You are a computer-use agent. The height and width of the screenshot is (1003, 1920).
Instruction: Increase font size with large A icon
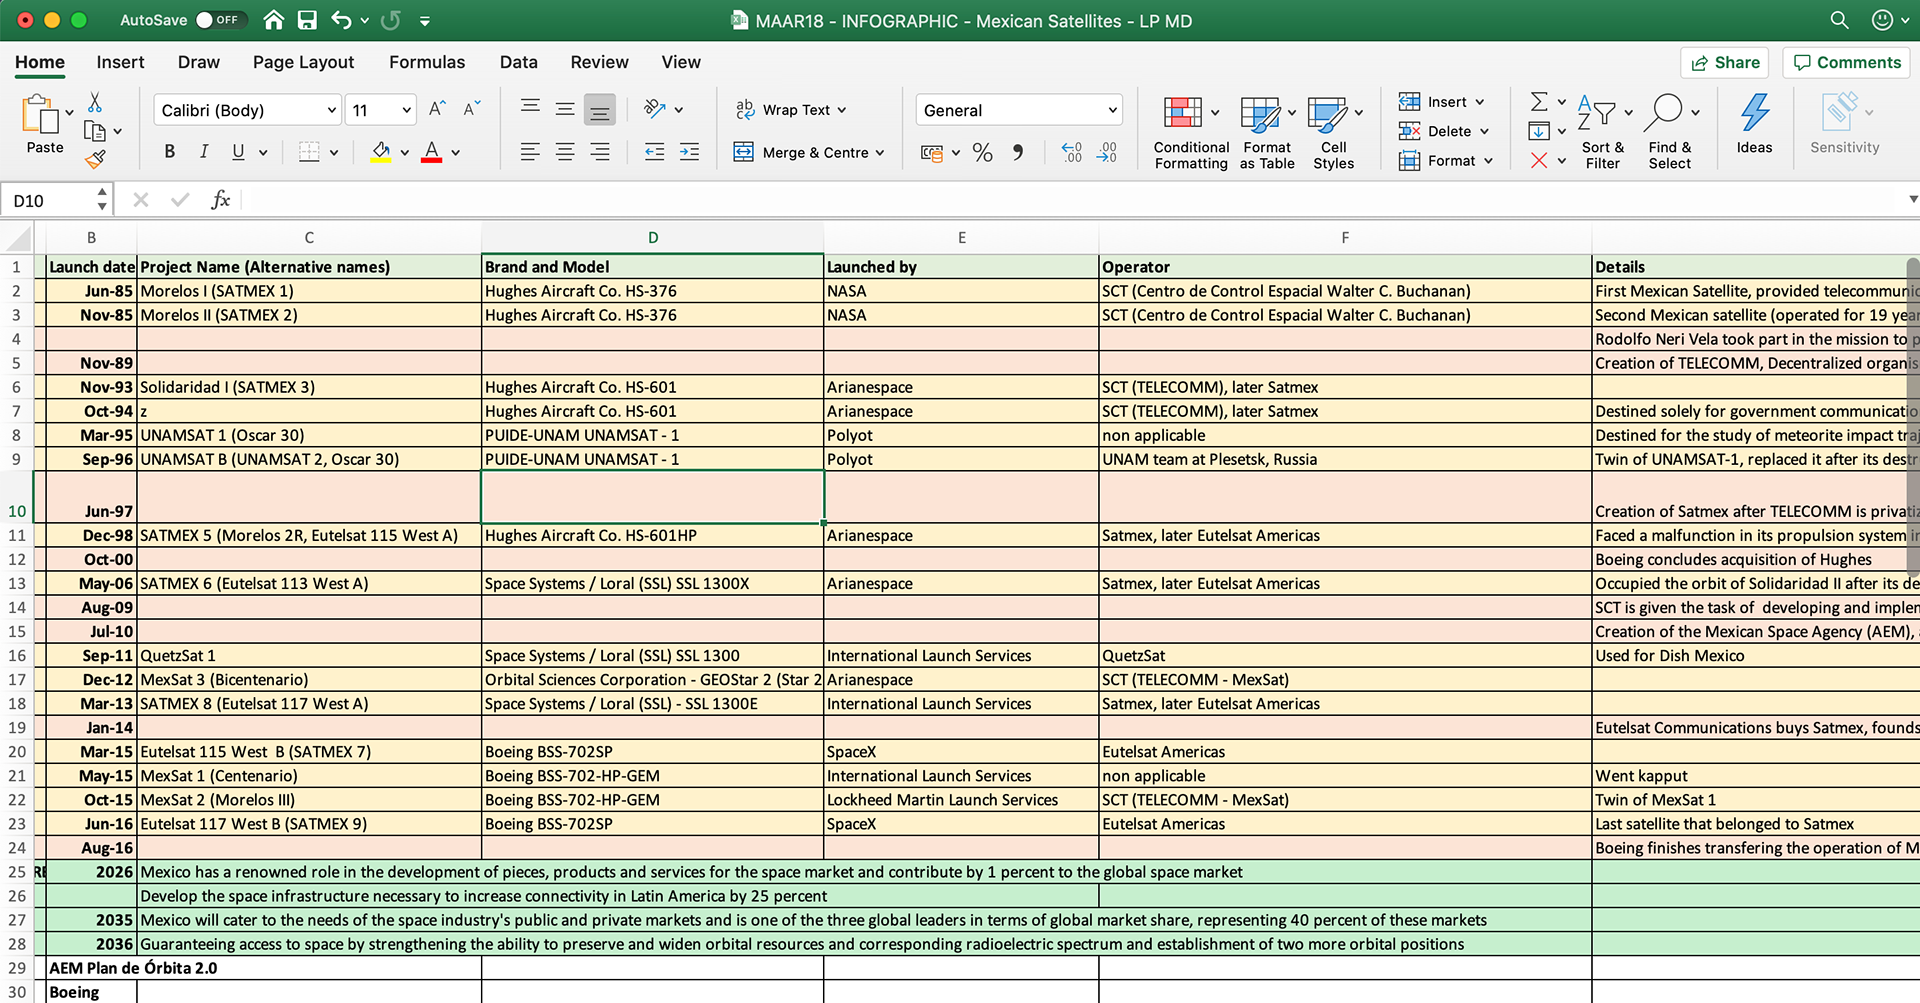[437, 109]
